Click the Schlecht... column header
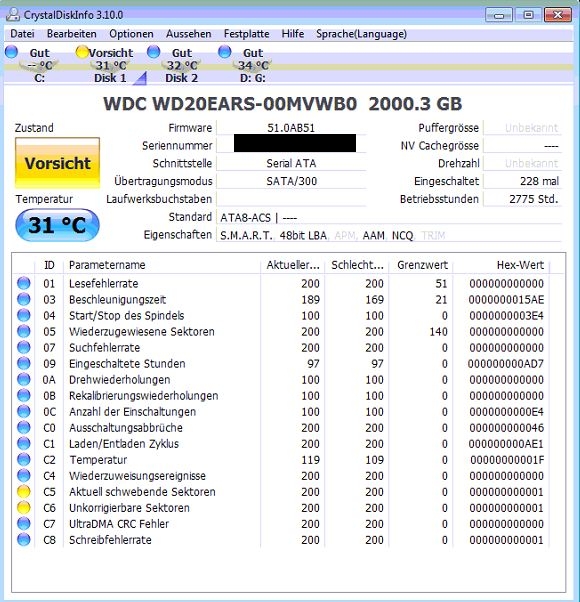Screen dimensions: 580x602 [357, 265]
